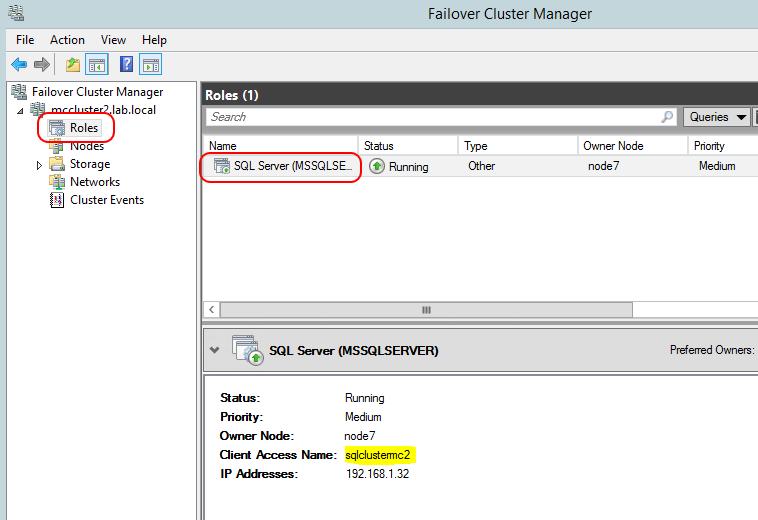Click the SQL Server details pane icon
The width and height of the screenshot is (758, 520).
pos(247,349)
